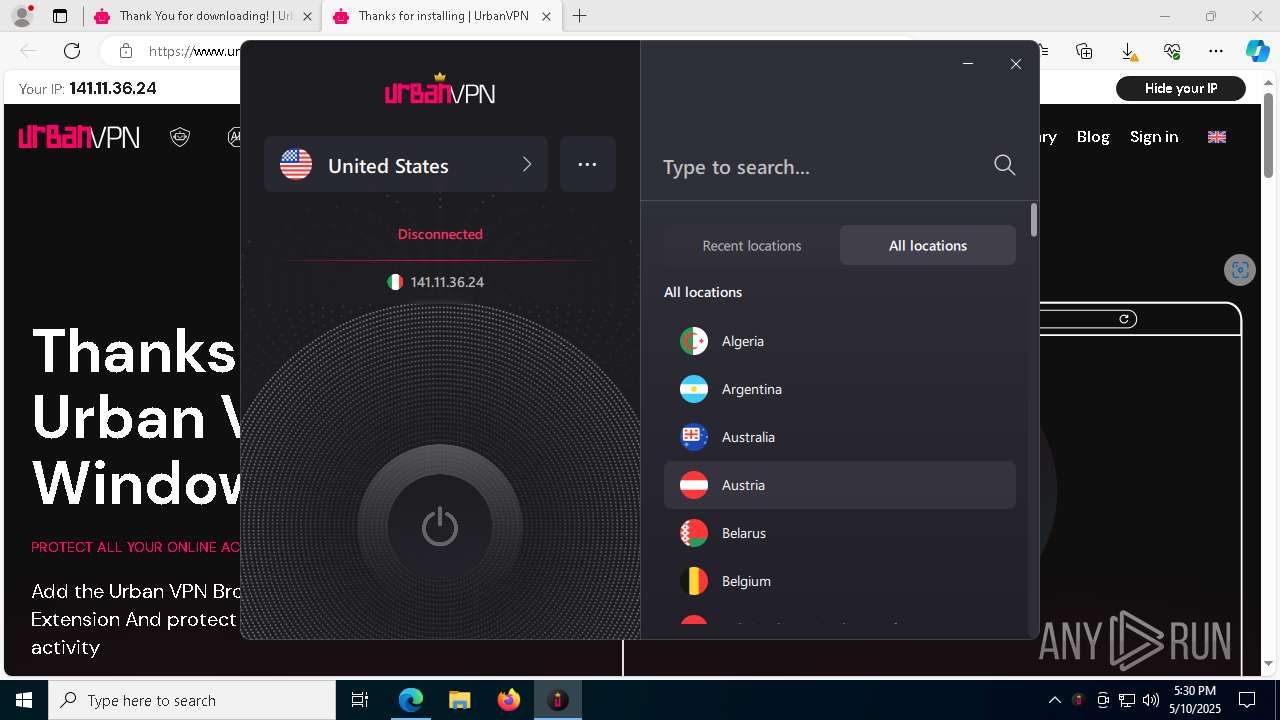Select Argentina from the locations list
Screen dimensions: 1280x720
coord(840,389)
